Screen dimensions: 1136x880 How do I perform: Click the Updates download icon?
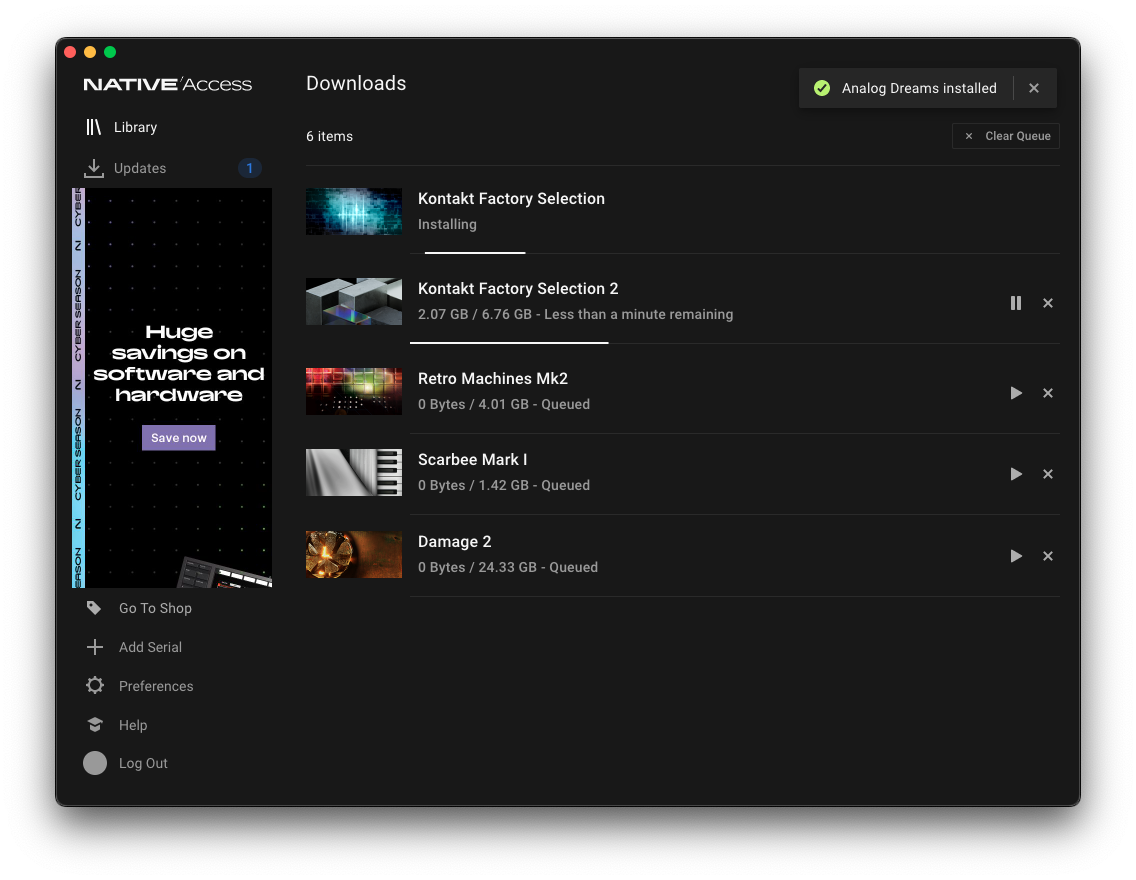coord(93,168)
